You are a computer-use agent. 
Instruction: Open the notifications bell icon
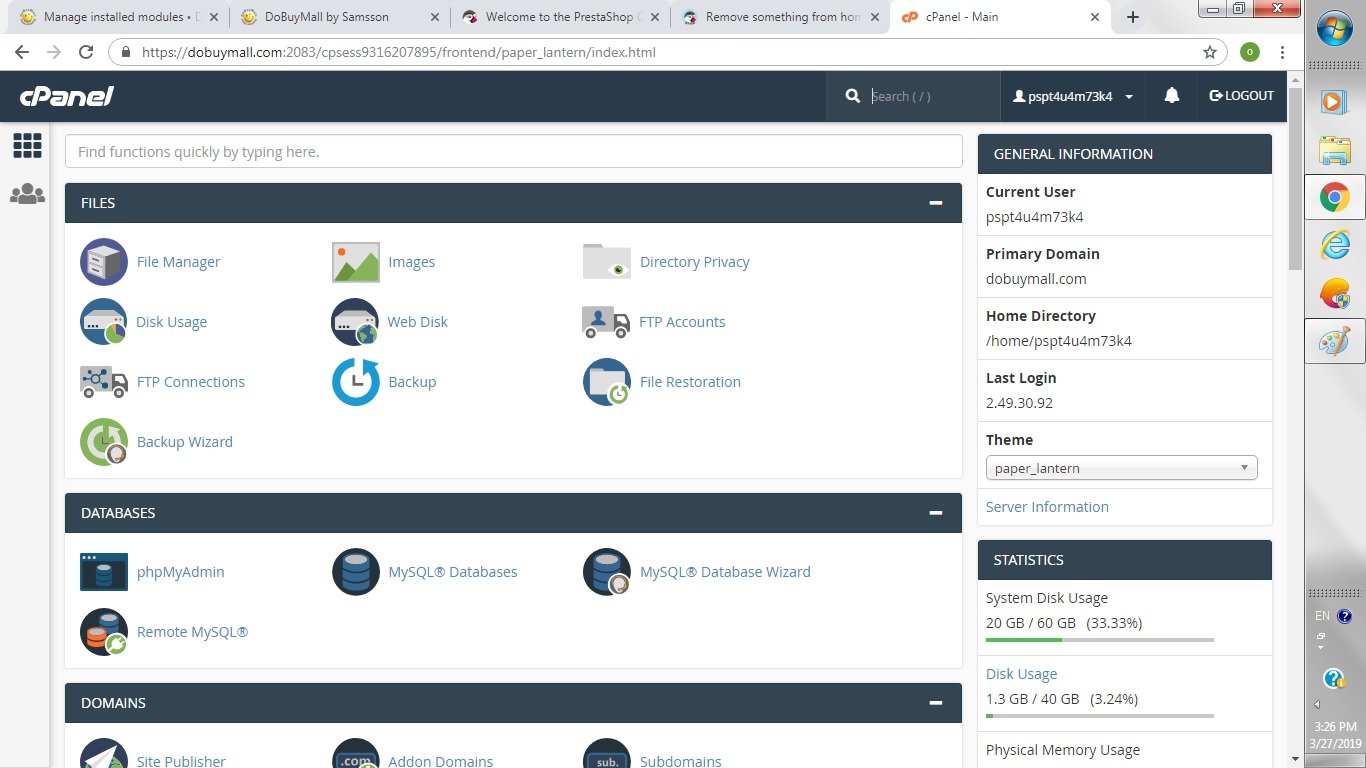coord(1172,96)
